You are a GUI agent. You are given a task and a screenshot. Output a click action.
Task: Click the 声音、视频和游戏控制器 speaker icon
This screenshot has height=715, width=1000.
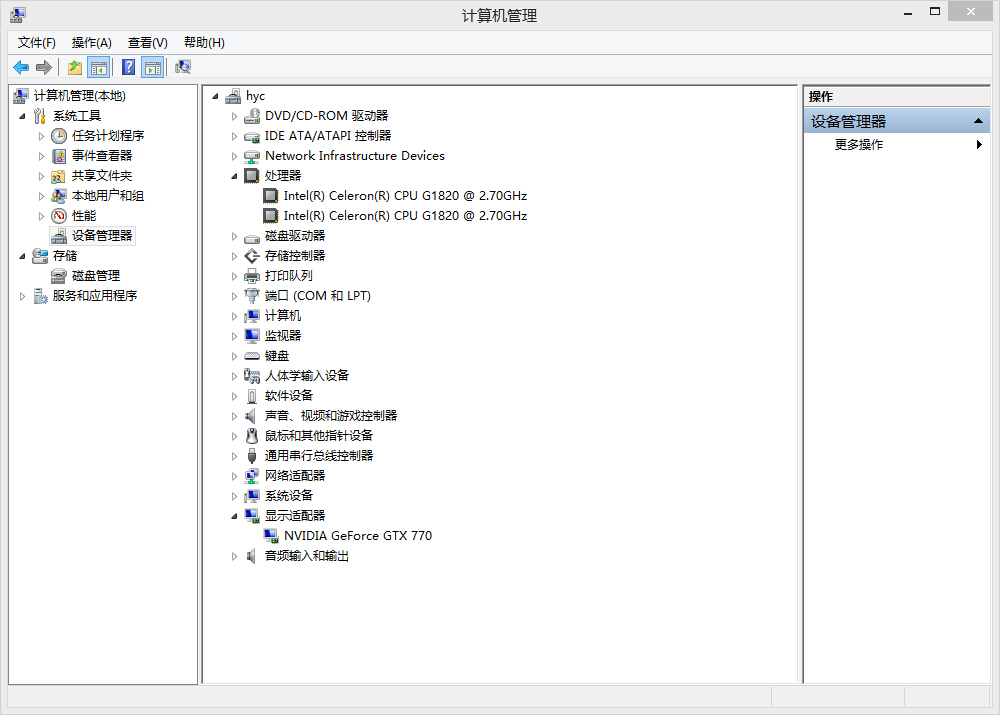click(251, 416)
